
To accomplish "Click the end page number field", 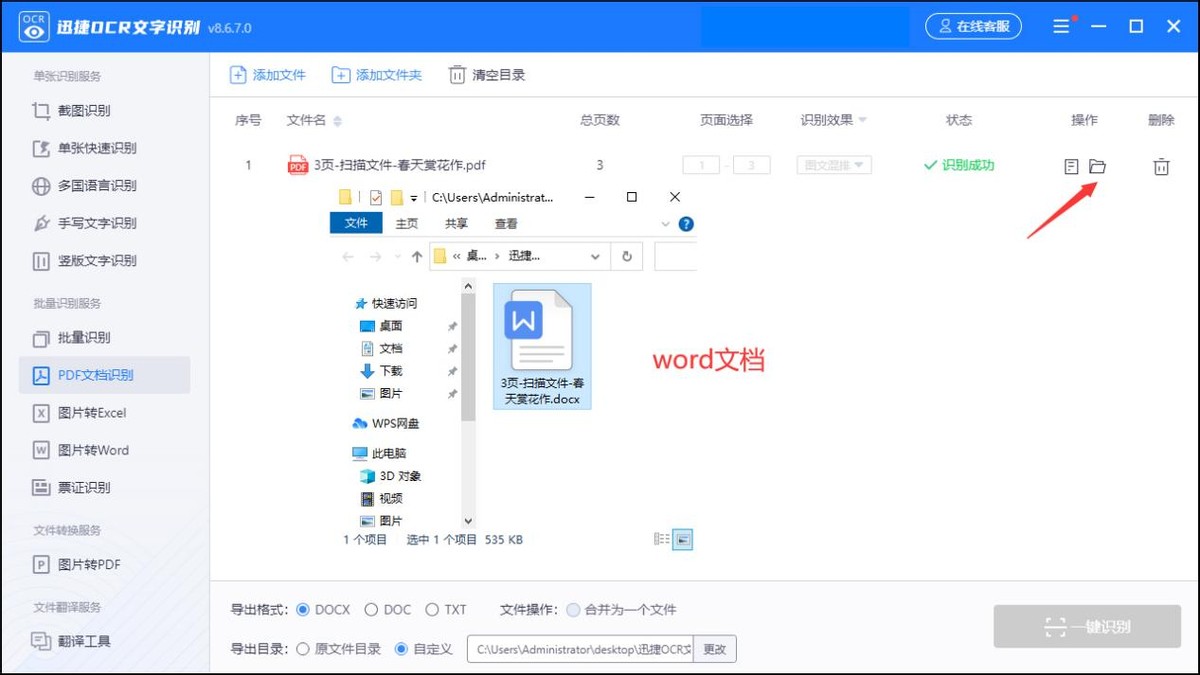I will [x=751, y=165].
